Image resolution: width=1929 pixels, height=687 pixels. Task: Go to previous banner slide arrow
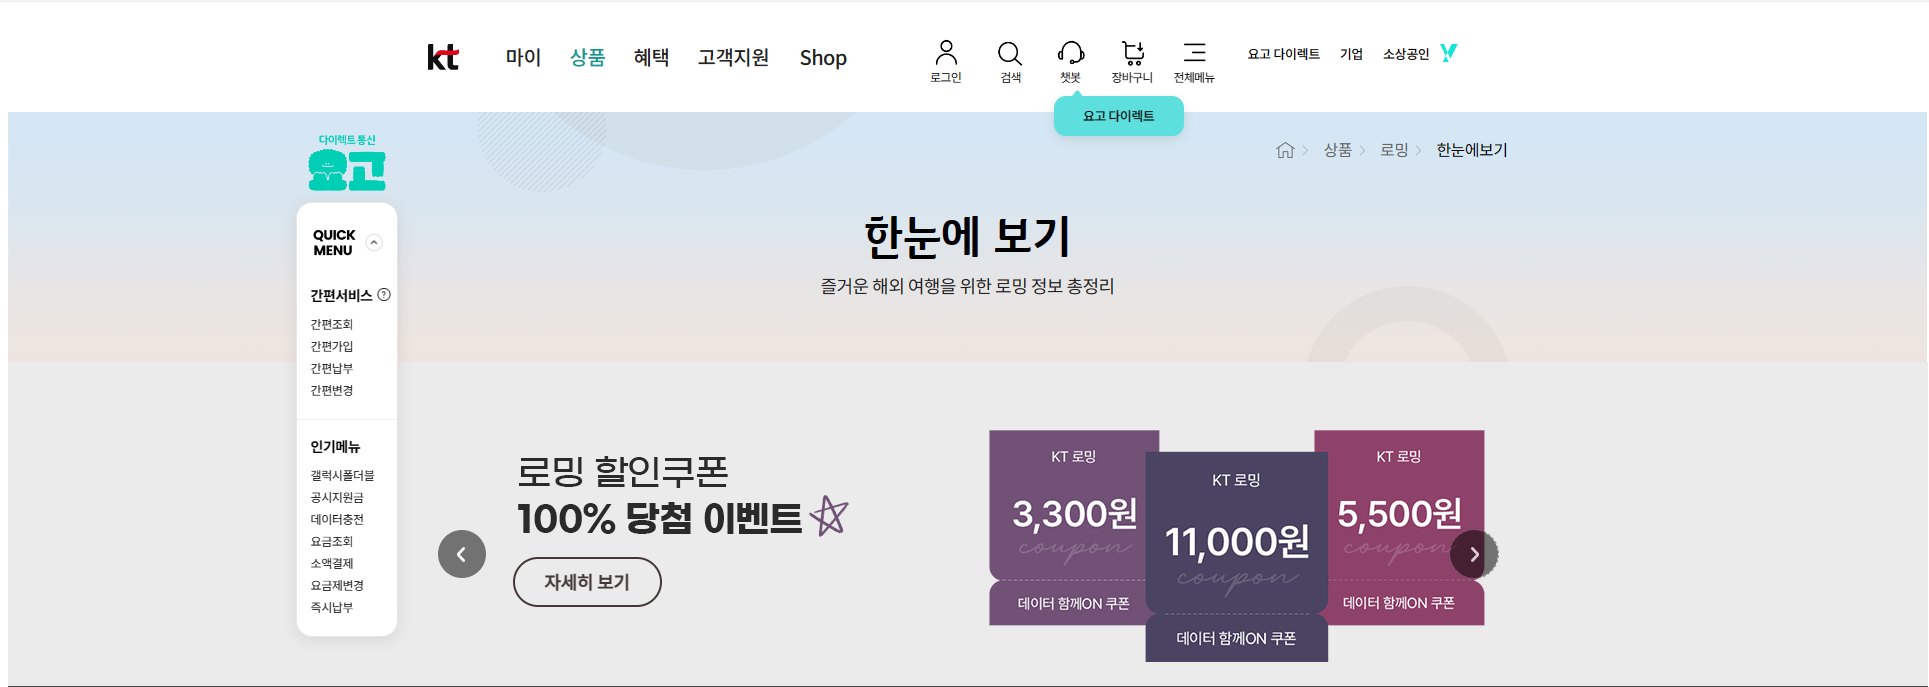point(462,554)
